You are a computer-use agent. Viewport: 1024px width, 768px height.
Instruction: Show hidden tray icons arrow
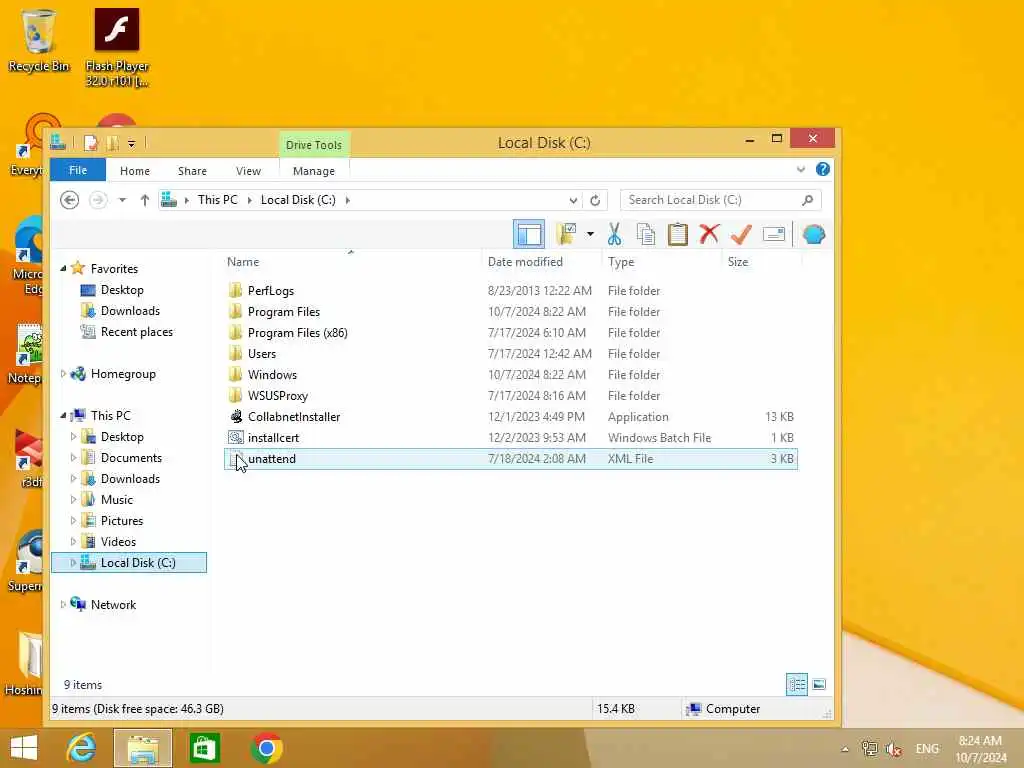pyautogui.click(x=844, y=749)
